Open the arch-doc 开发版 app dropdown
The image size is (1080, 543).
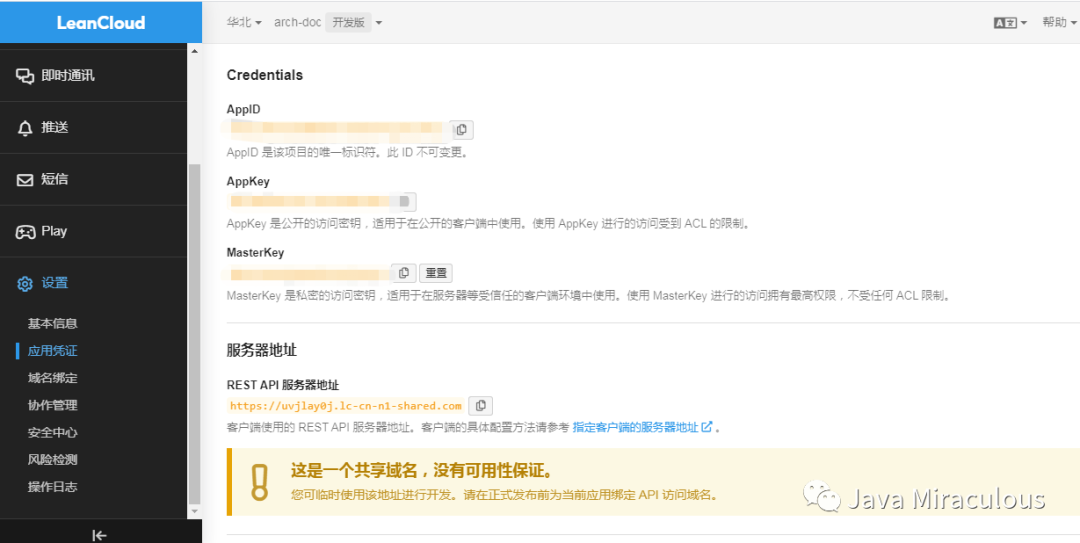point(328,22)
